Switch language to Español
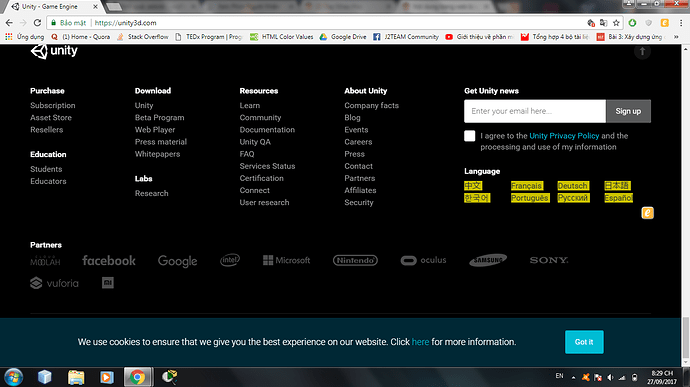690x387 pixels. pyautogui.click(x=618, y=198)
